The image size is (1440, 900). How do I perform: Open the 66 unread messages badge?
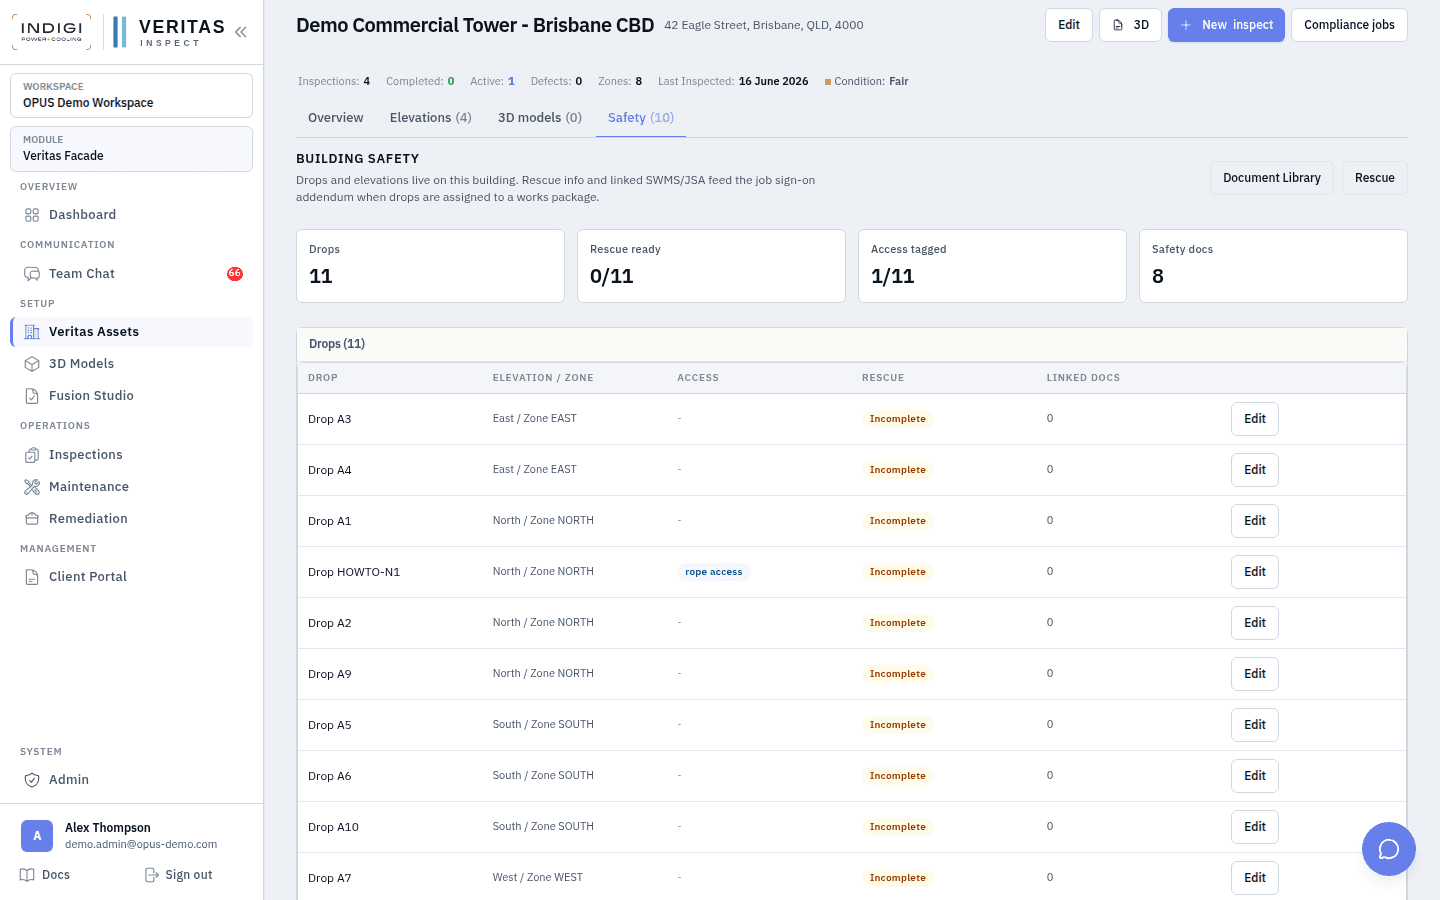coord(235,273)
